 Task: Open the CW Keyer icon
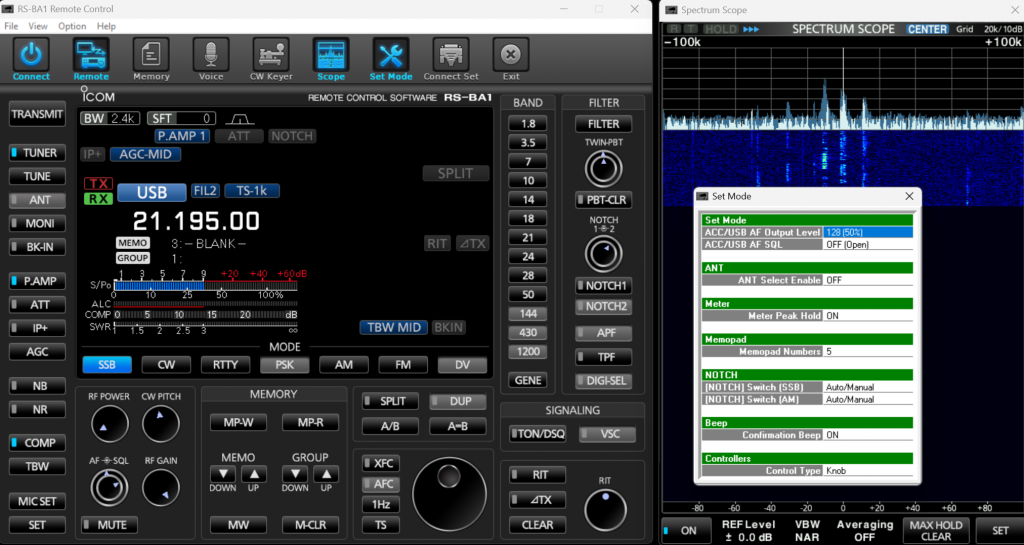pyautogui.click(x=271, y=56)
